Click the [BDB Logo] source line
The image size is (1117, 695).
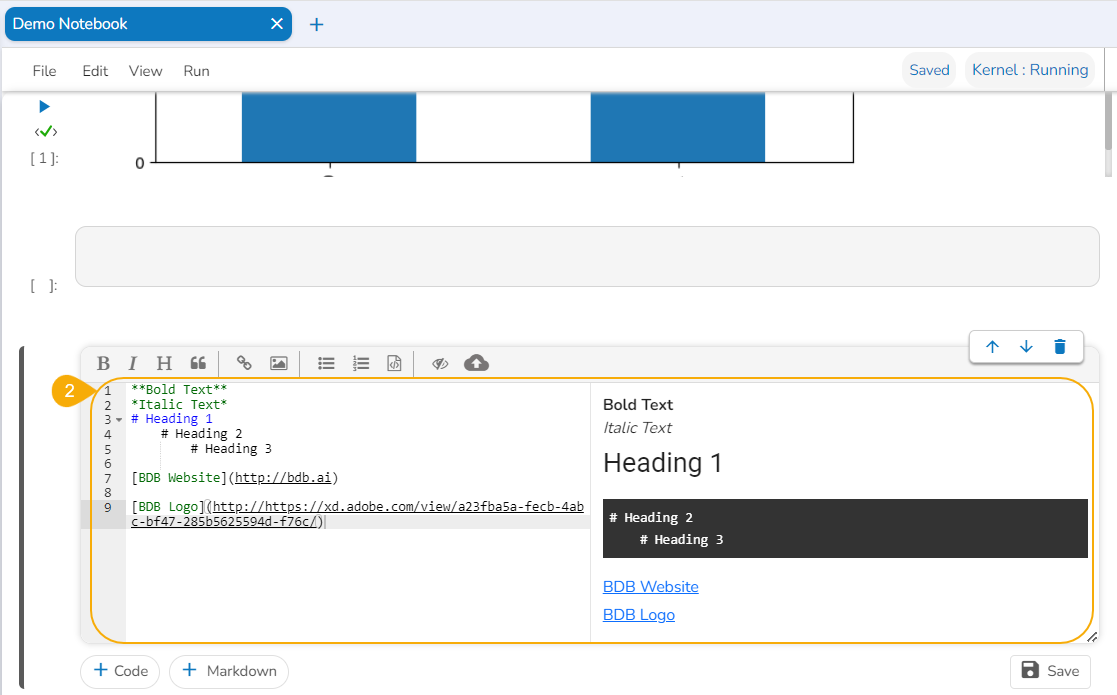(x=358, y=514)
